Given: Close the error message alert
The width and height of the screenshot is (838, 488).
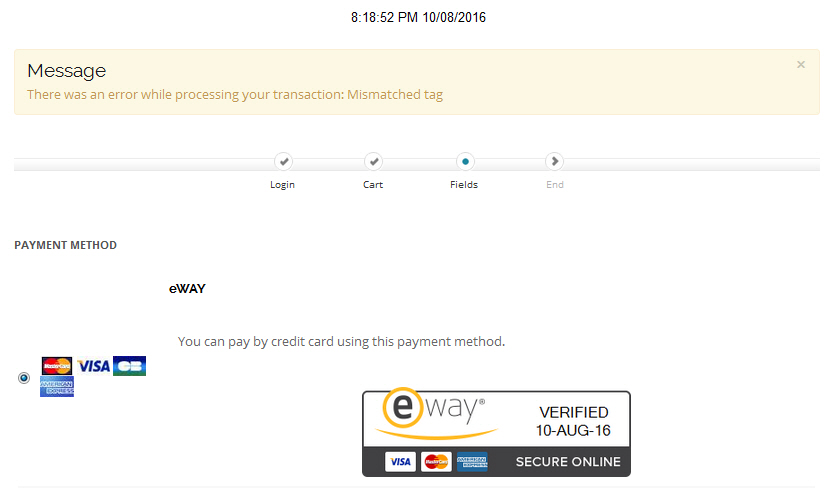Looking at the screenshot, I should (800, 65).
